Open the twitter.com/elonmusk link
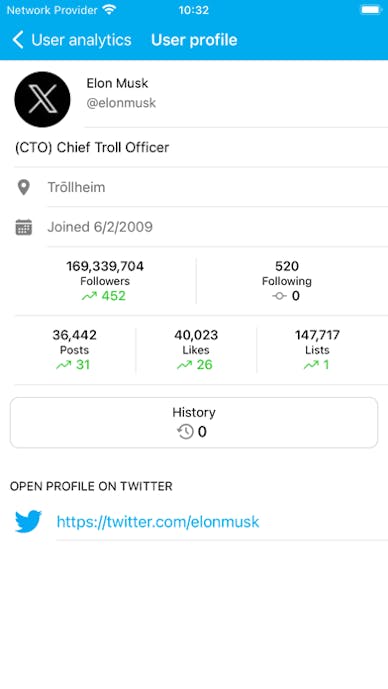This screenshot has height=689, width=388. (x=158, y=522)
